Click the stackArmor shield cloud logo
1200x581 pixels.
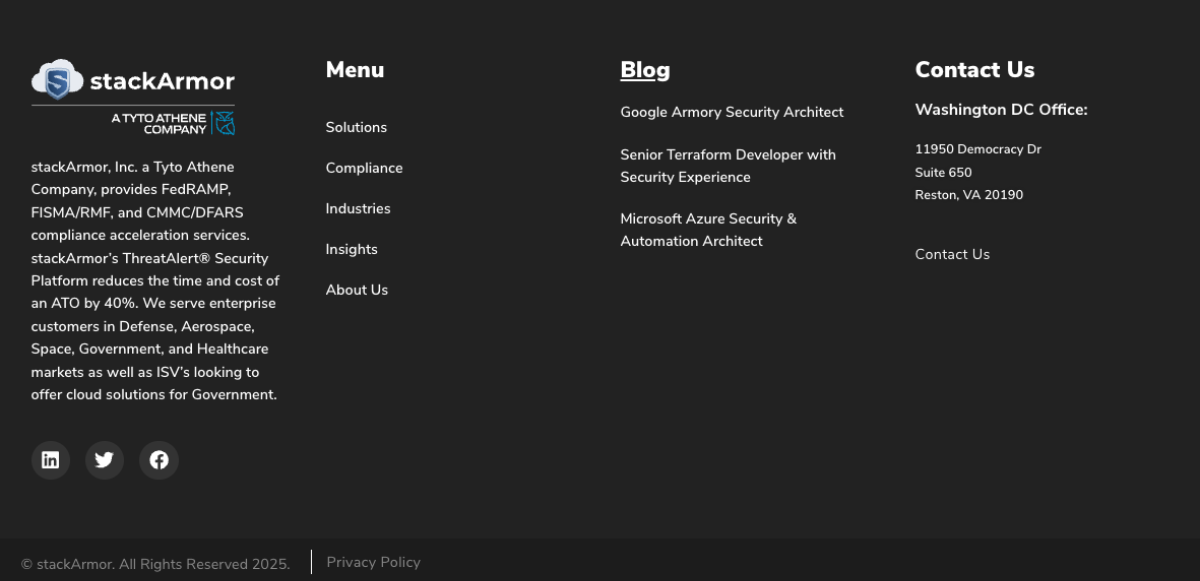(58, 81)
